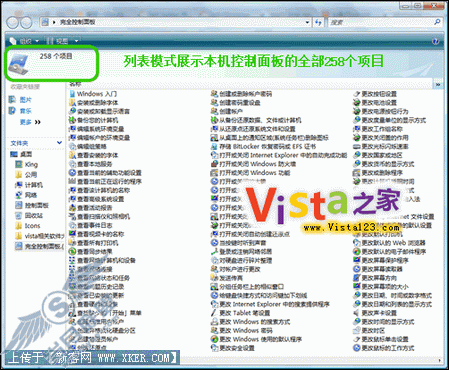Click the column header overflow chevron

coord(438,85)
